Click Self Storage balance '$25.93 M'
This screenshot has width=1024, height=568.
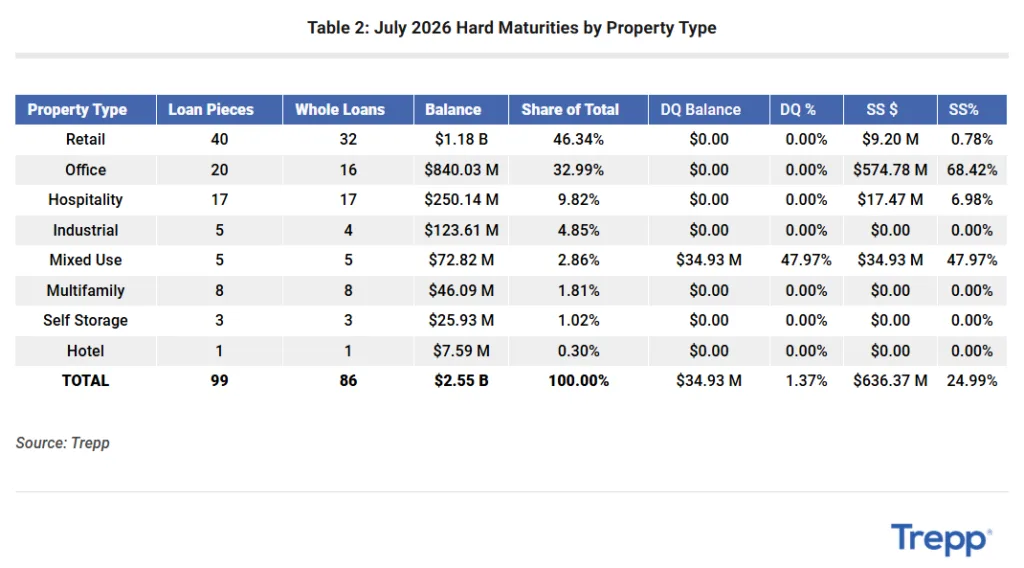461,321
